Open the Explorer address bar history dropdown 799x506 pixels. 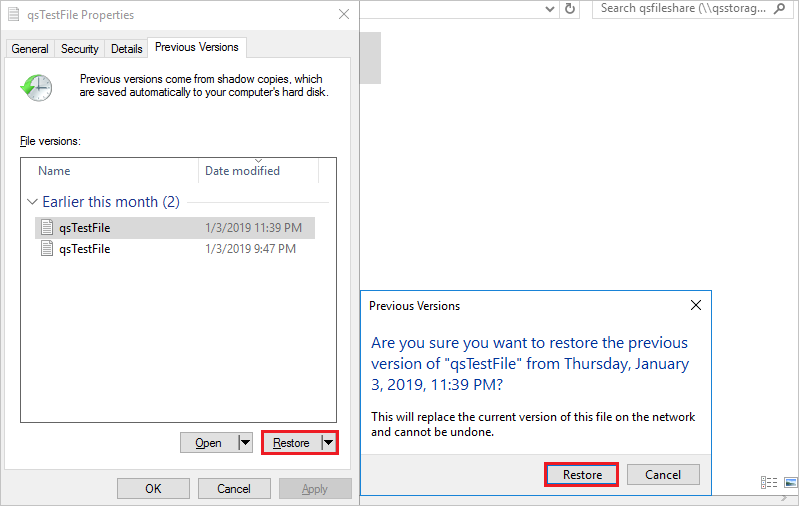click(x=550, y=9)
